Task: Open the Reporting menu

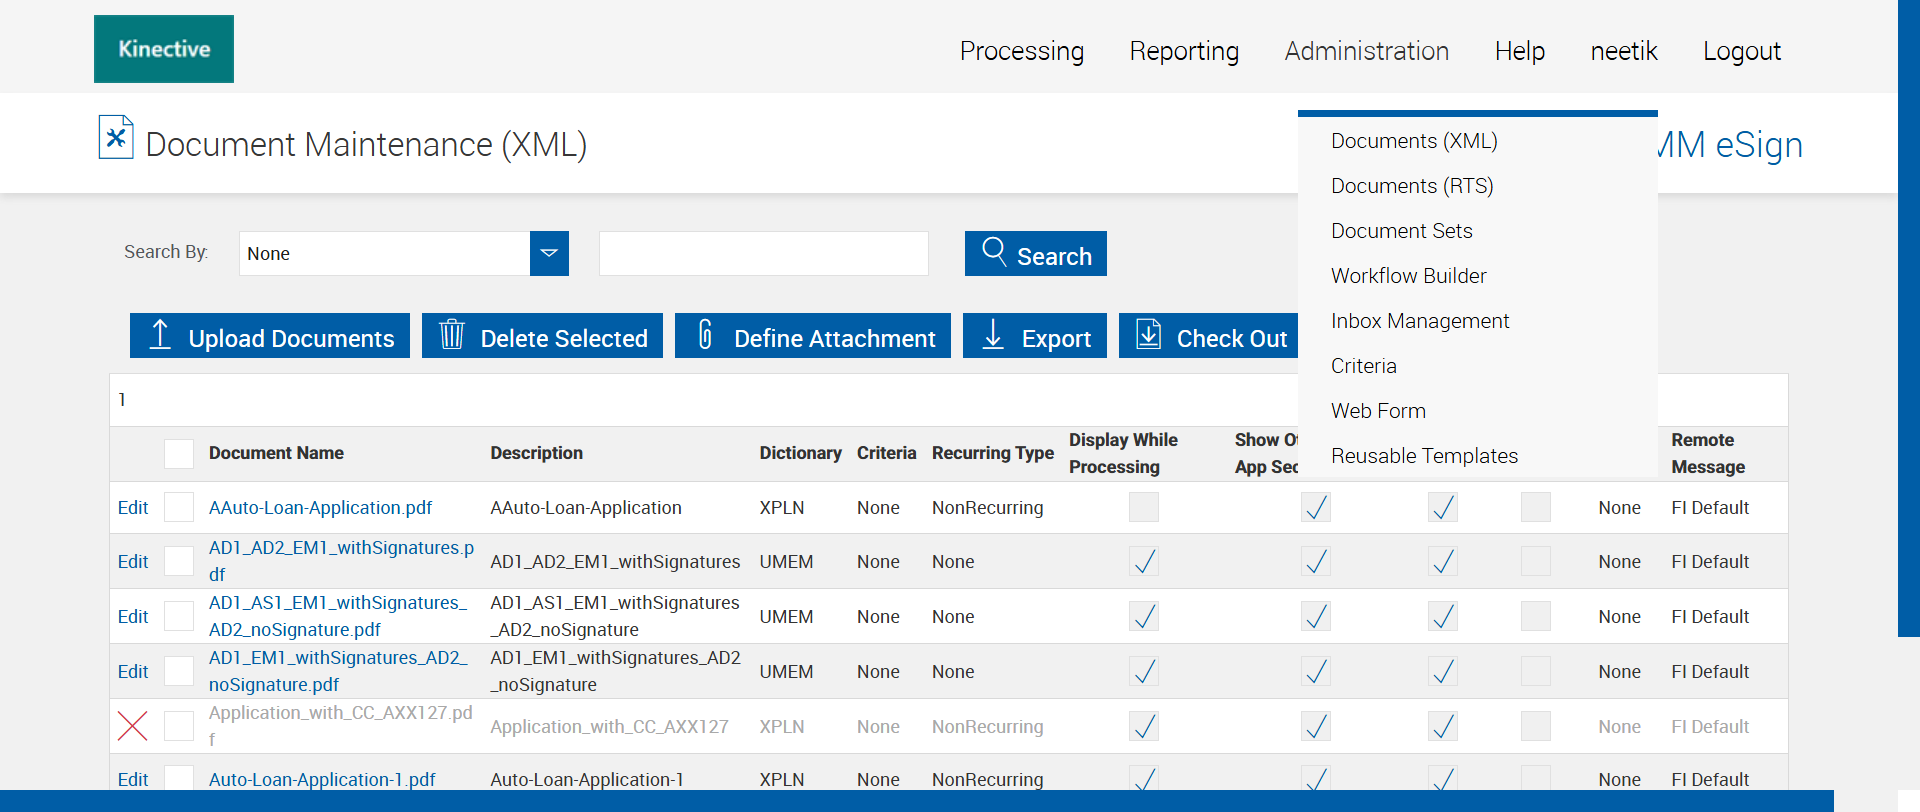Action: tap(1184, 51)
